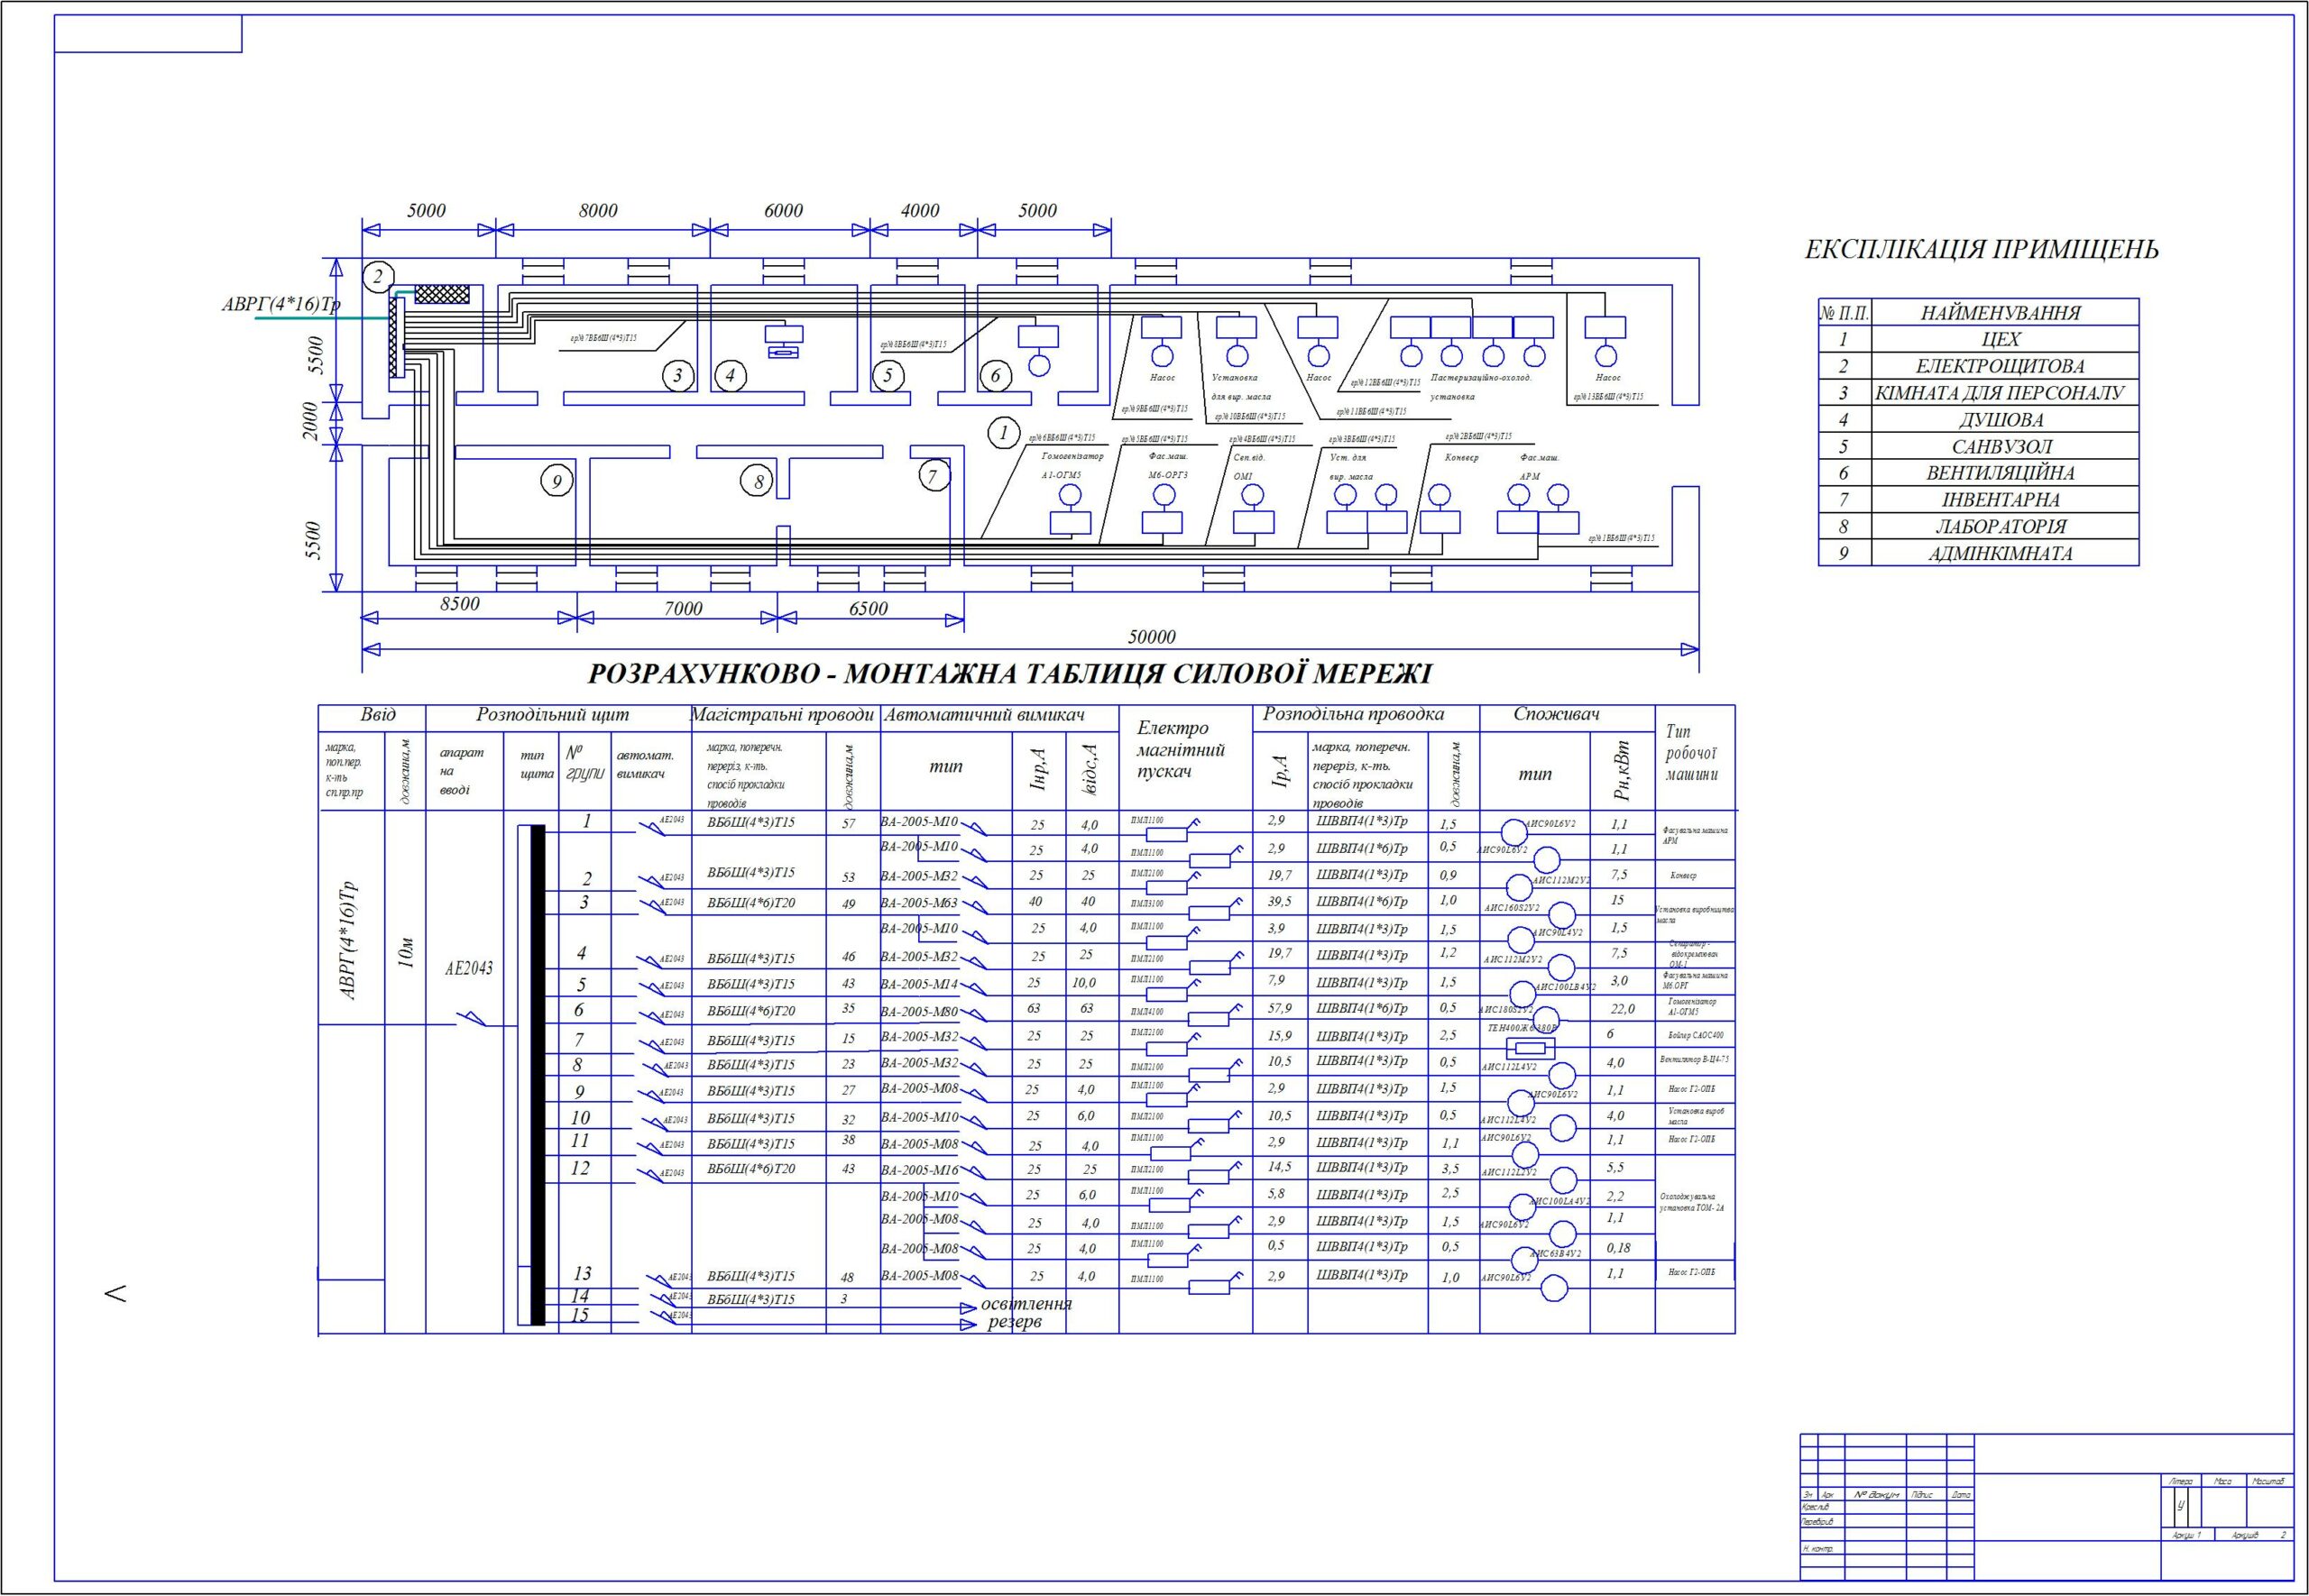Click the "Споживач" table header

point(1556,715)
